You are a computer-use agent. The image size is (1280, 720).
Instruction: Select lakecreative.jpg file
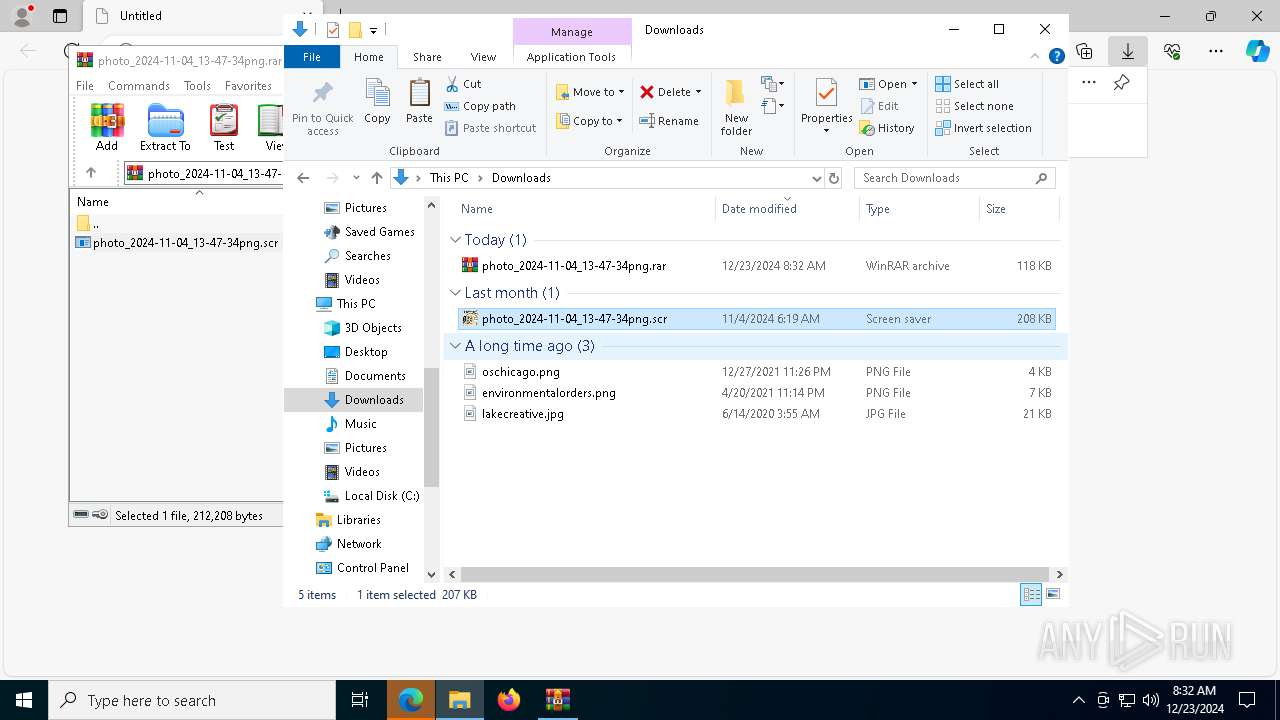pos(756,414)
